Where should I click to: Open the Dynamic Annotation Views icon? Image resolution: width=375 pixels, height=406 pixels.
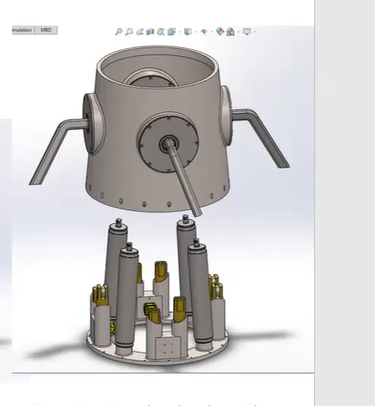point(161,32)
